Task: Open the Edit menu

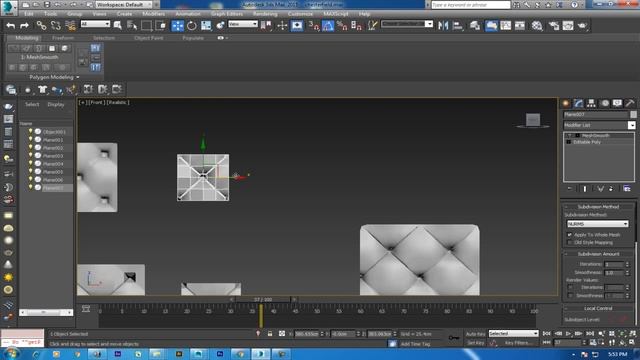Action: (29, 13)
